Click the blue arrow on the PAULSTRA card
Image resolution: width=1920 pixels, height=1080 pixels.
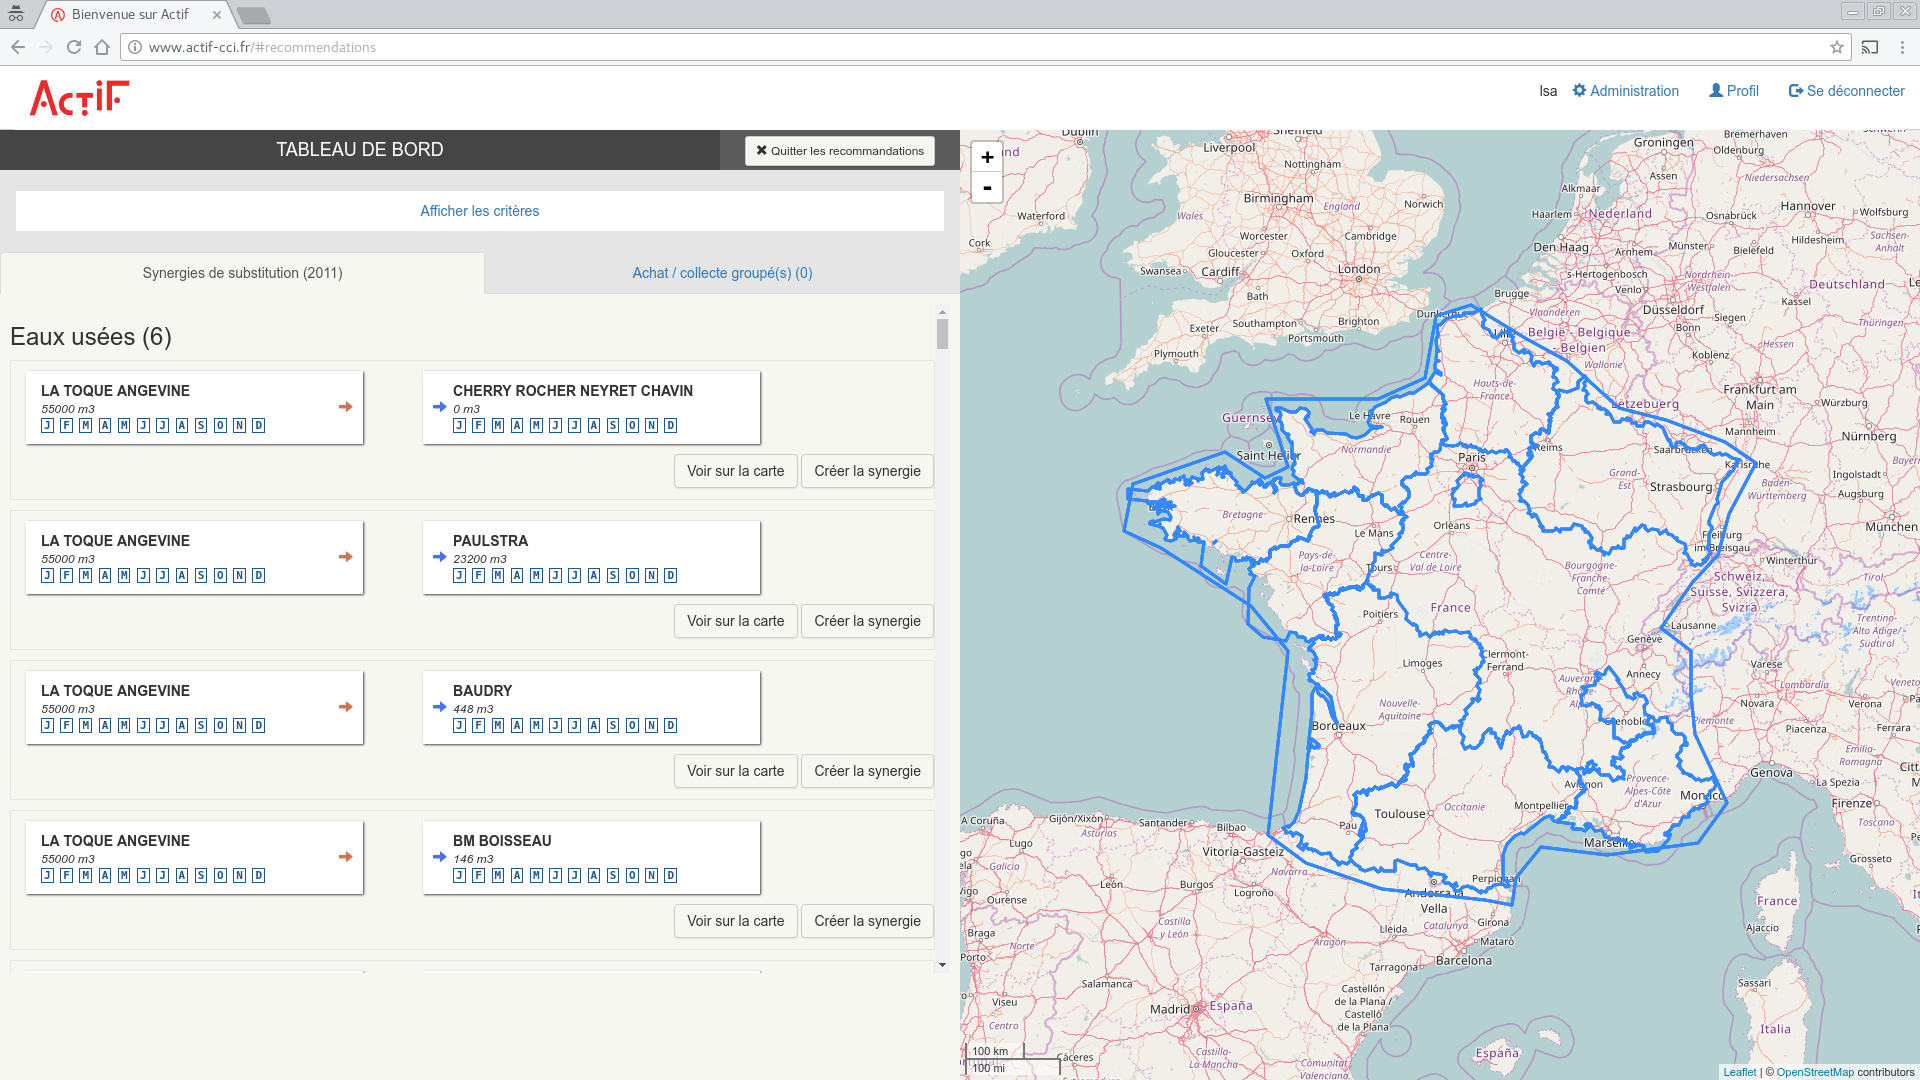tap(440, 557)
